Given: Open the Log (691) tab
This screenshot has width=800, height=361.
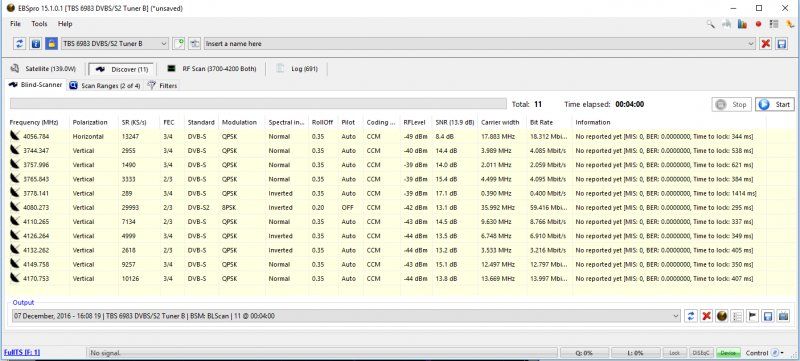Looking at the screenshot, I should (x=296, y=68).
